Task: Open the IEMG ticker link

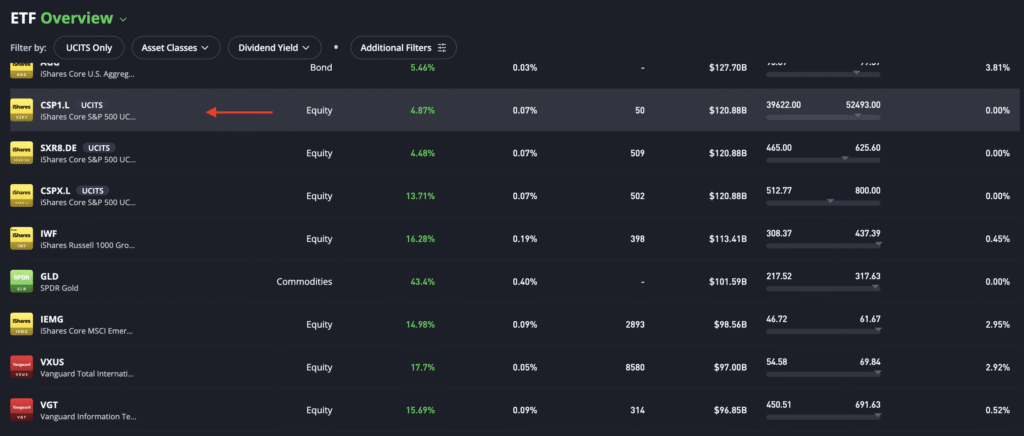Action: pos(52,319)
